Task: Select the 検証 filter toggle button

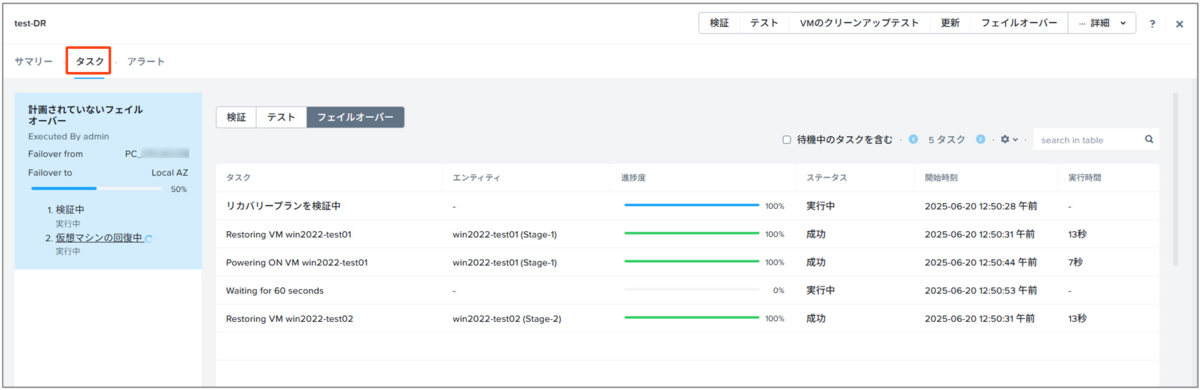Action: [236, 117]
